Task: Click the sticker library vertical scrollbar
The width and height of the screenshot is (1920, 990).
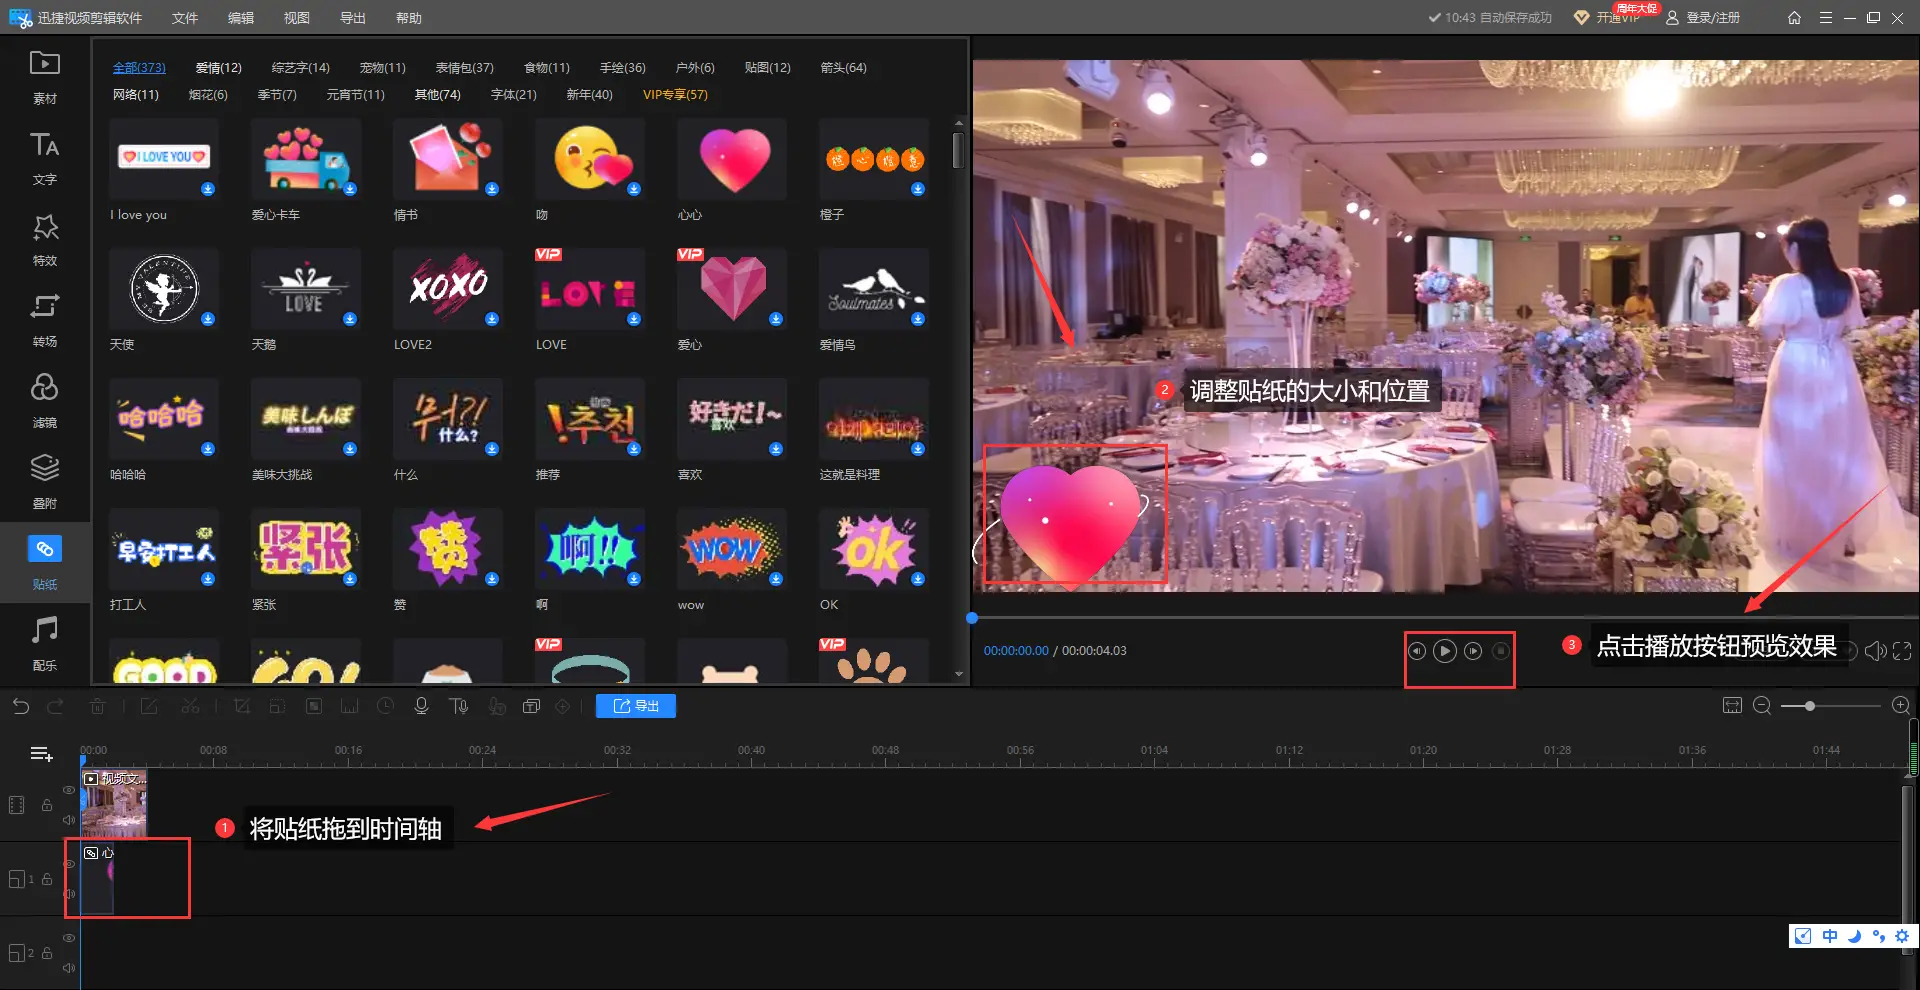Action: click(958, 150)
